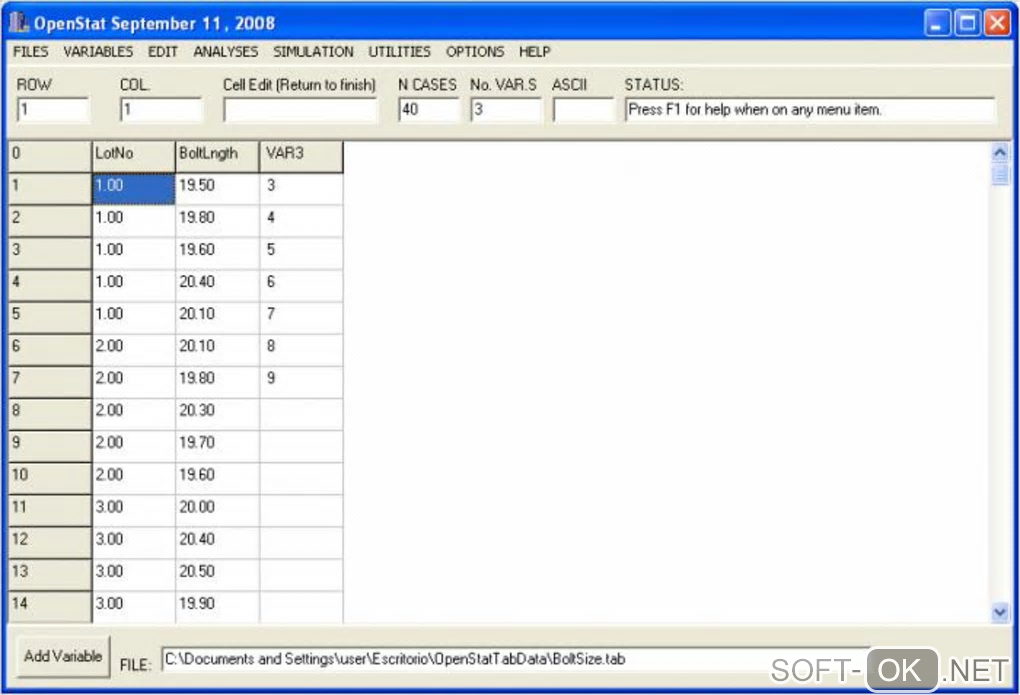Open the OPTIONS menu

pyautogui.click(x=475, y=51)
